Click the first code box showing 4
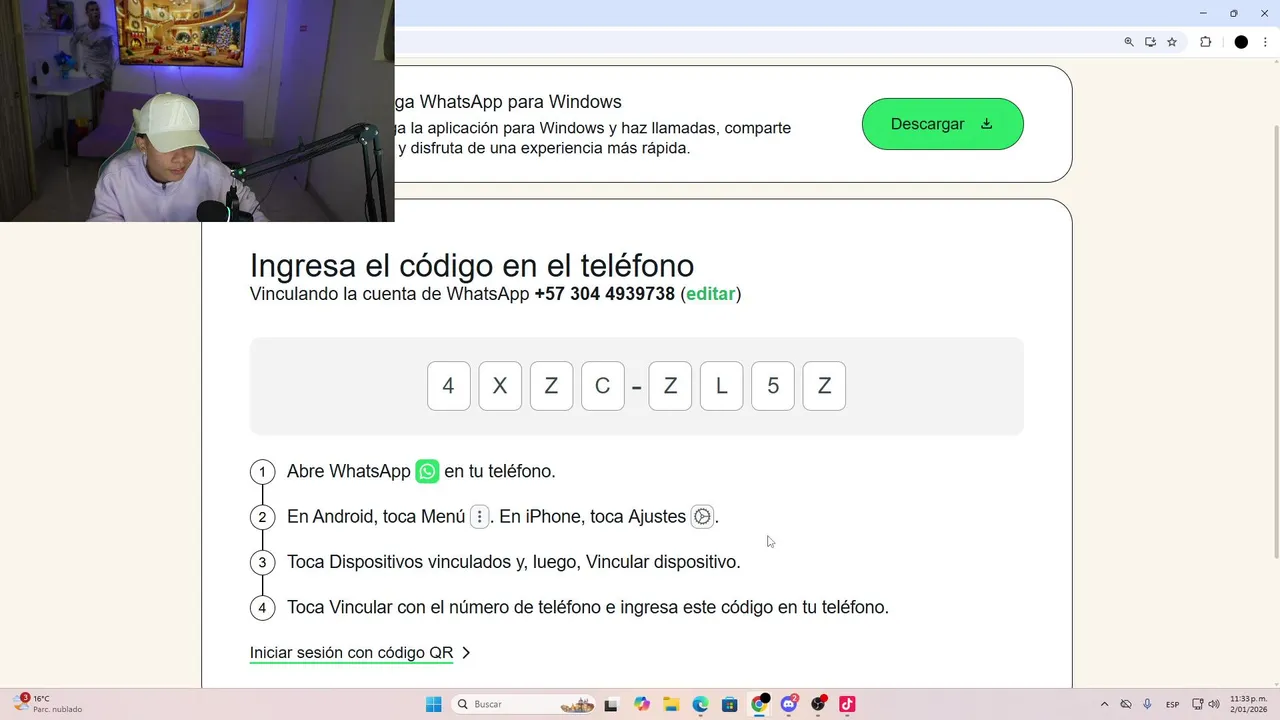Image resolution: width=1280 pixels, height=720 pixels. coord(448,386)
